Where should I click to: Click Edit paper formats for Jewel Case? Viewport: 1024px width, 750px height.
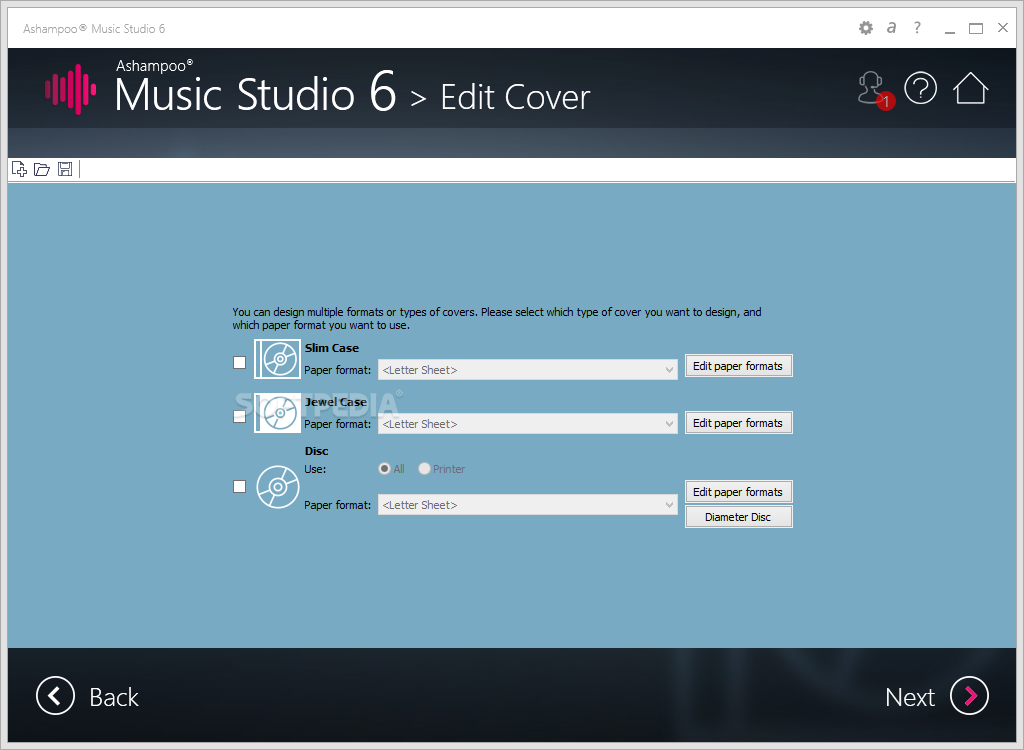739,423
